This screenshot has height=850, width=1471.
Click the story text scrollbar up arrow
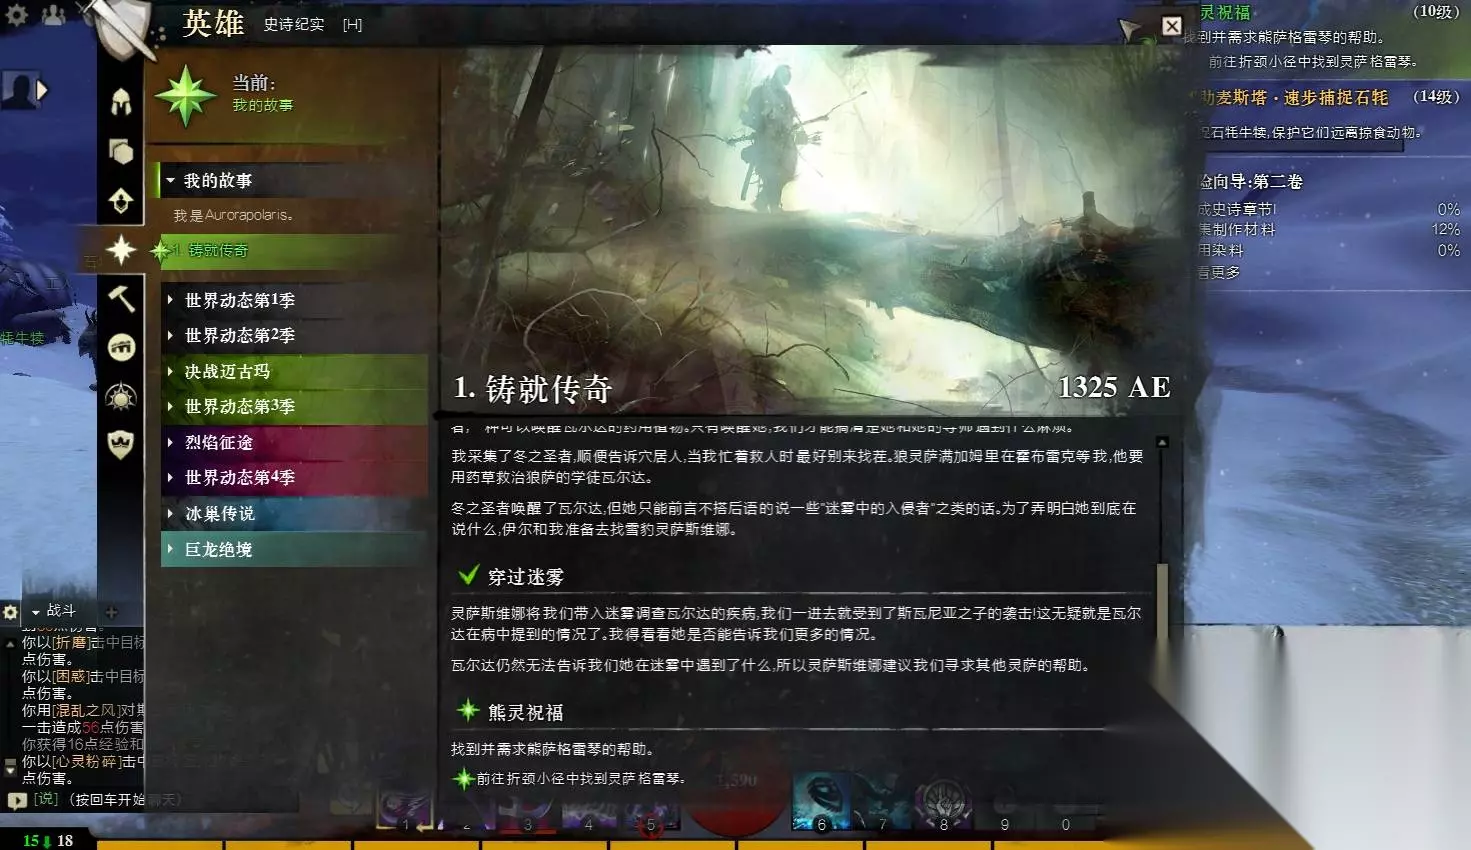(x=1162, y=442)
